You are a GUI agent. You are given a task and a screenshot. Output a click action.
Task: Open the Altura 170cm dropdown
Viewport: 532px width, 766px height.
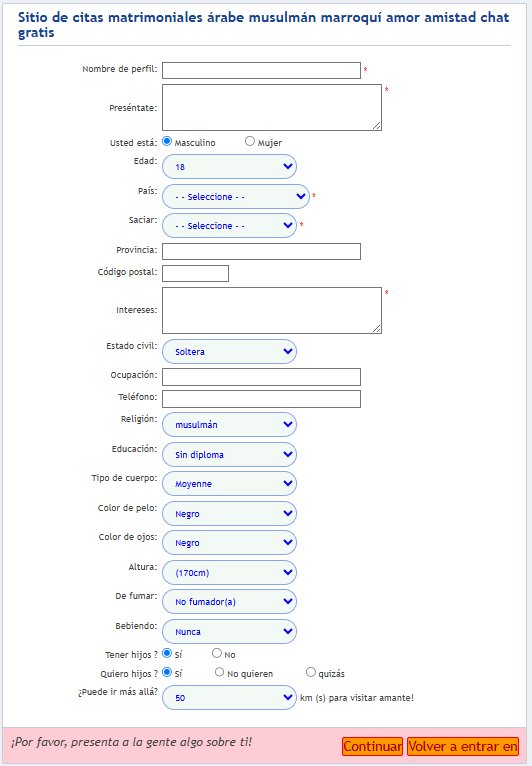pyautogui.click(x=229, y=573)
